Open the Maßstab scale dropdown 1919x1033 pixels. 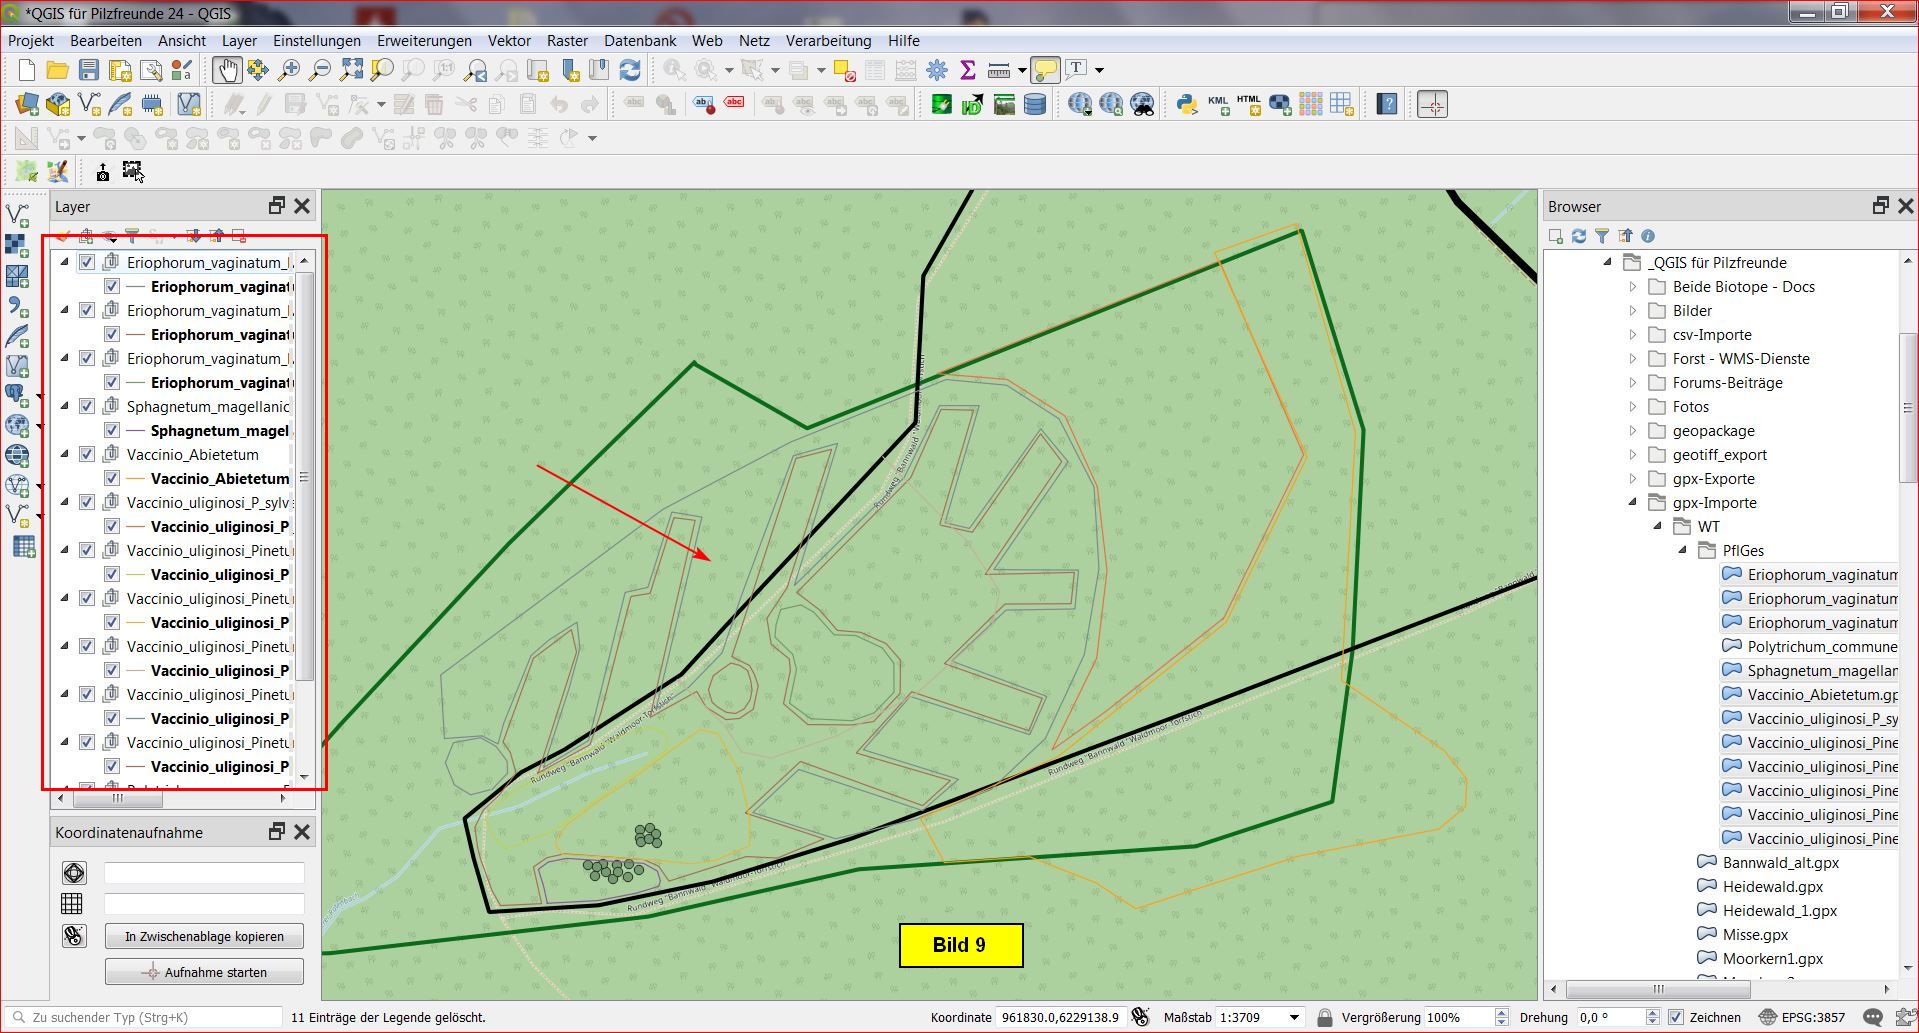tap(1294, 1017)
